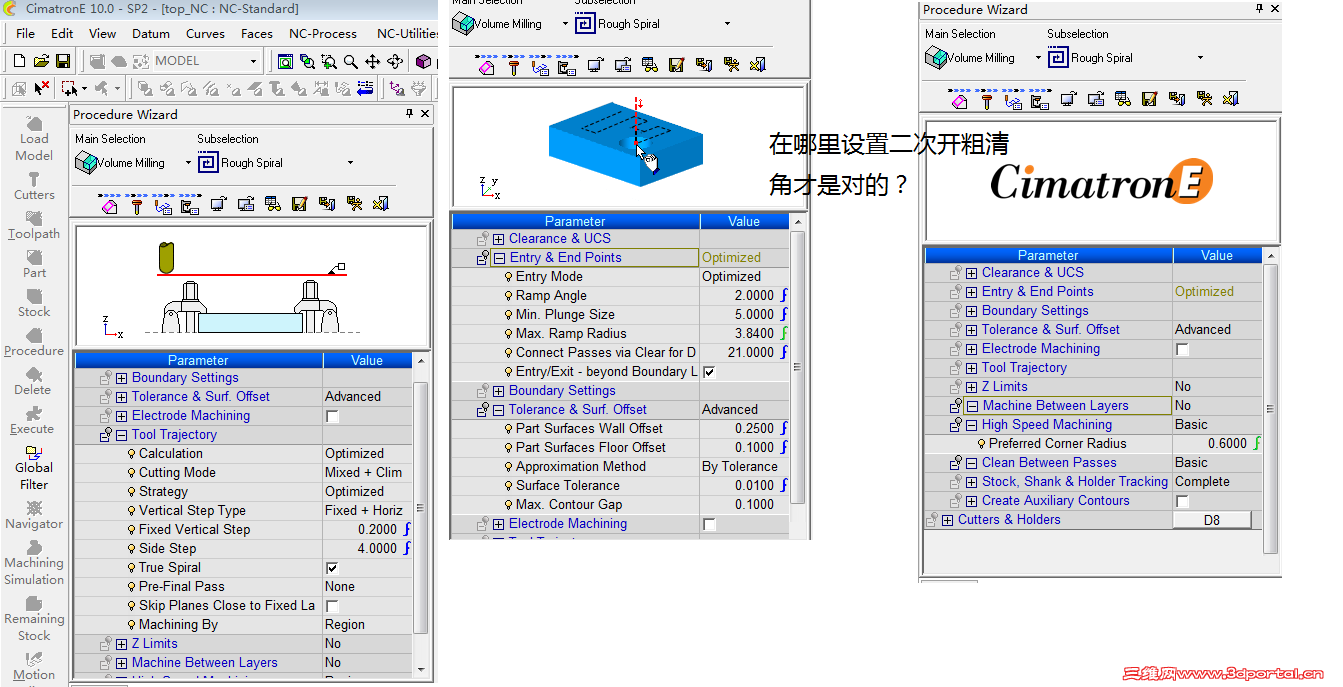Click the purple cube render icon
1343x687 pixels.
coord(424,61)
